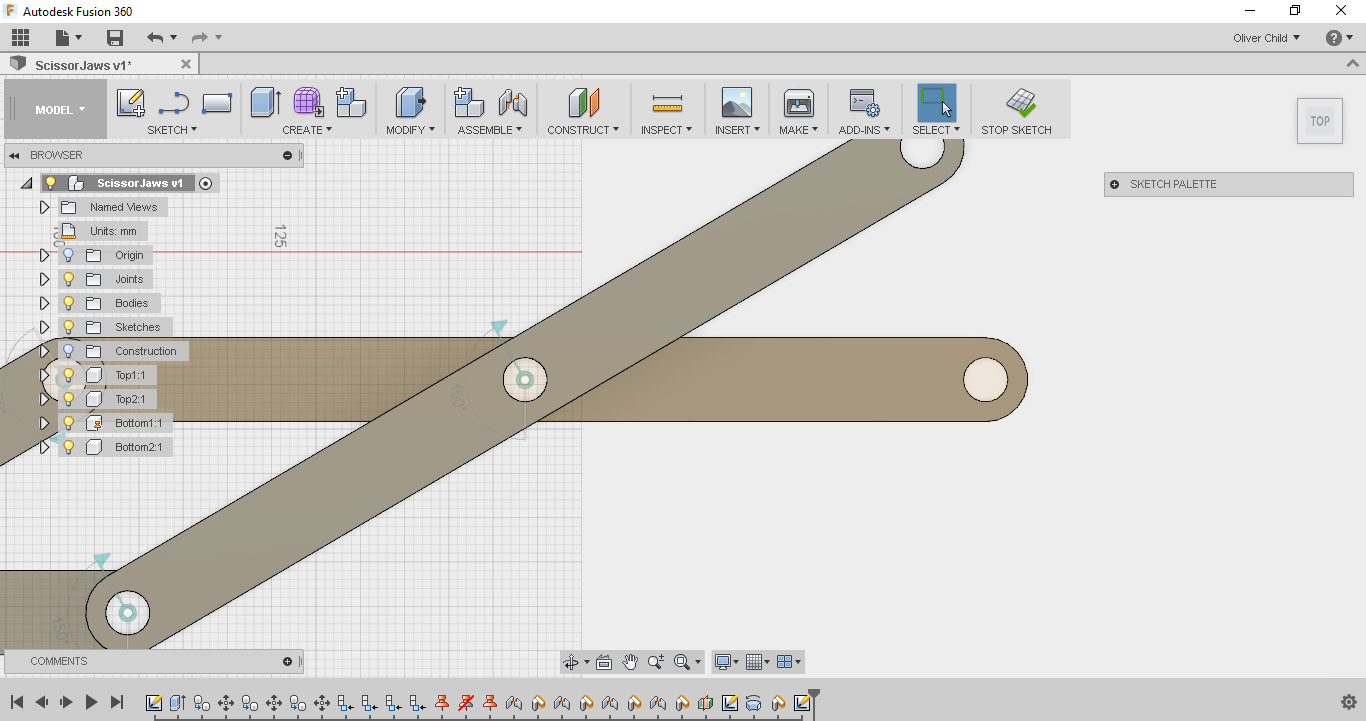Select the Pan tool in navigation bar

pos(629,661)
